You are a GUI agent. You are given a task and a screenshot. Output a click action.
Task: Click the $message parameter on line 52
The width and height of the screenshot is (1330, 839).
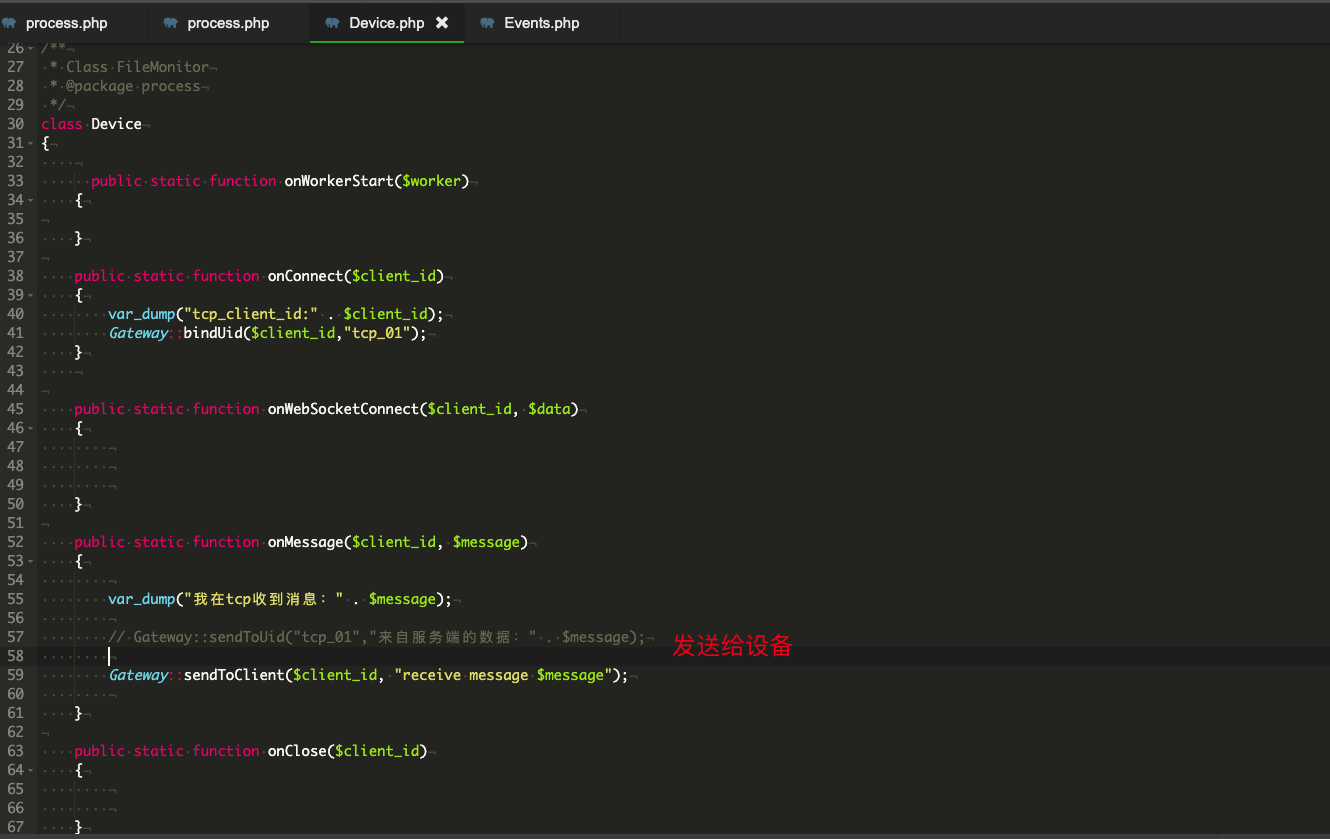pos(486,542)
